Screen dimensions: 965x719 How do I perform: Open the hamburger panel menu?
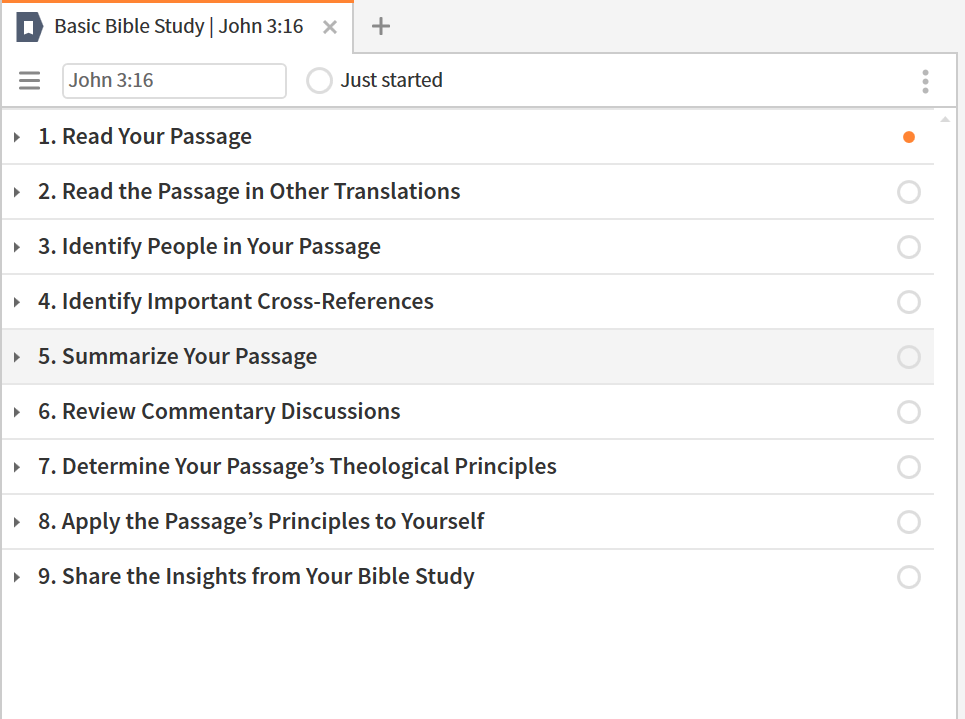tap(29, 81)
